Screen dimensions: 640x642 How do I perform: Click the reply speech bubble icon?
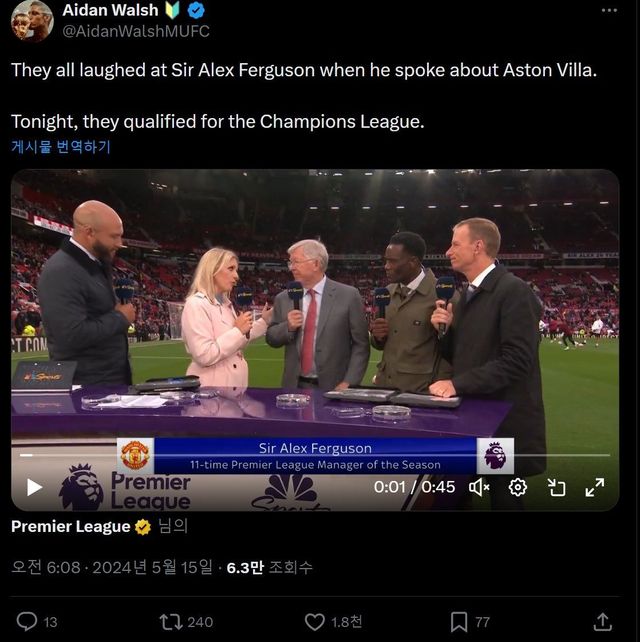(27, 621)
